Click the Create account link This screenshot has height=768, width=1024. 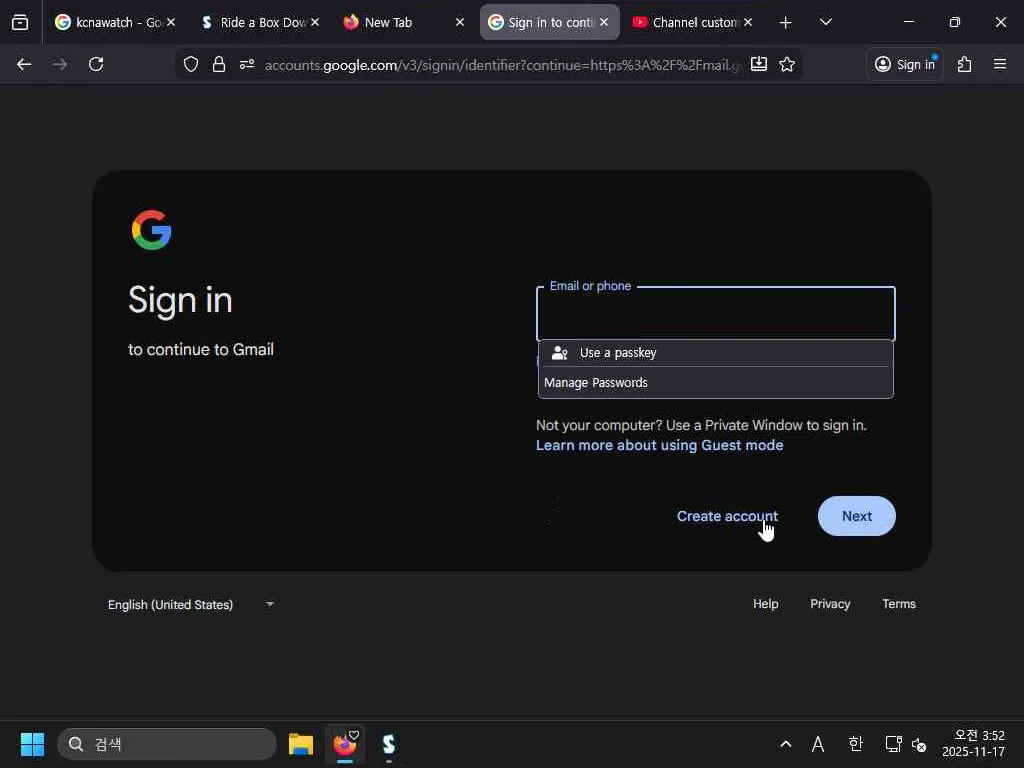727,516
